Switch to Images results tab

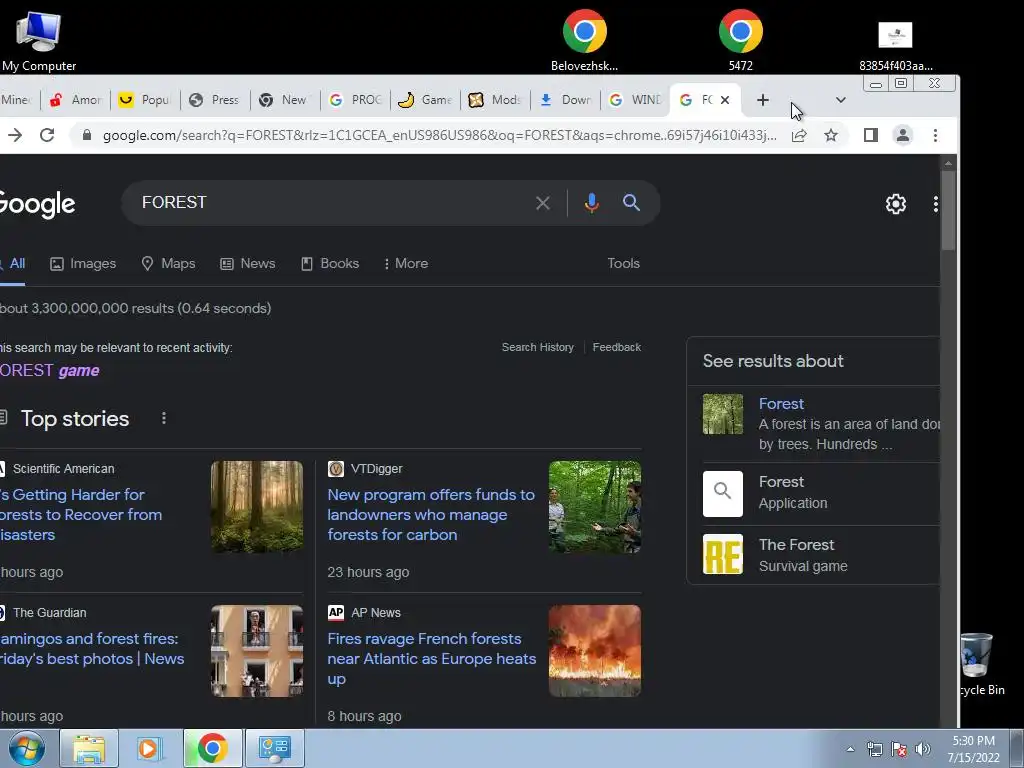[x=83, y=264]
